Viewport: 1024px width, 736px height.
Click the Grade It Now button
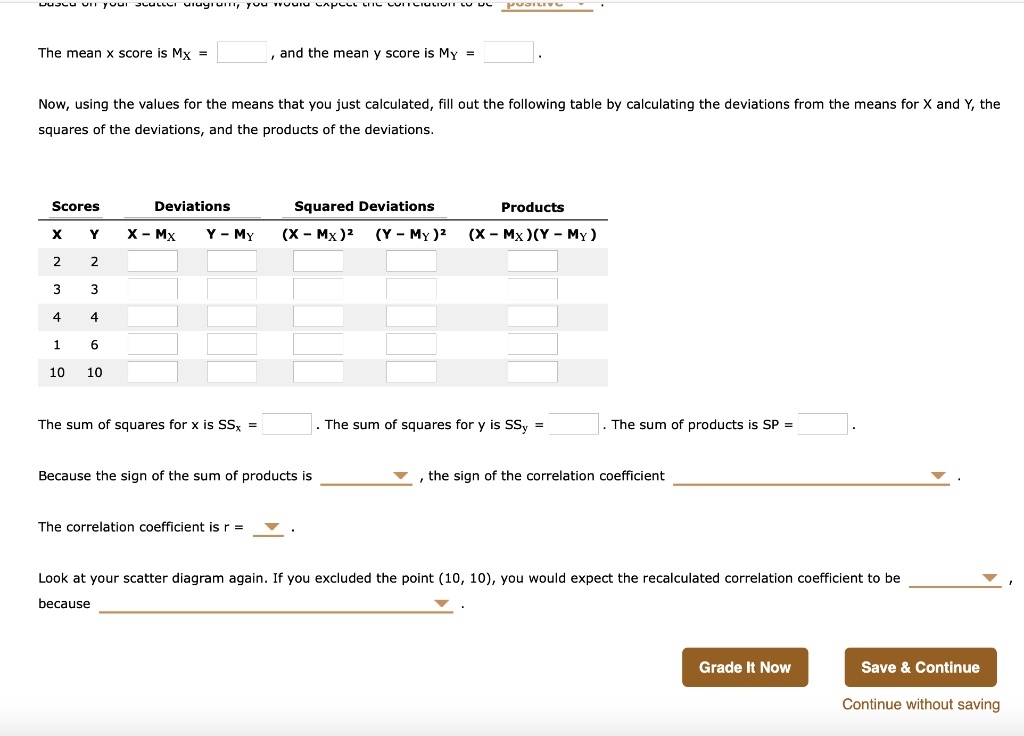(744, 667)
